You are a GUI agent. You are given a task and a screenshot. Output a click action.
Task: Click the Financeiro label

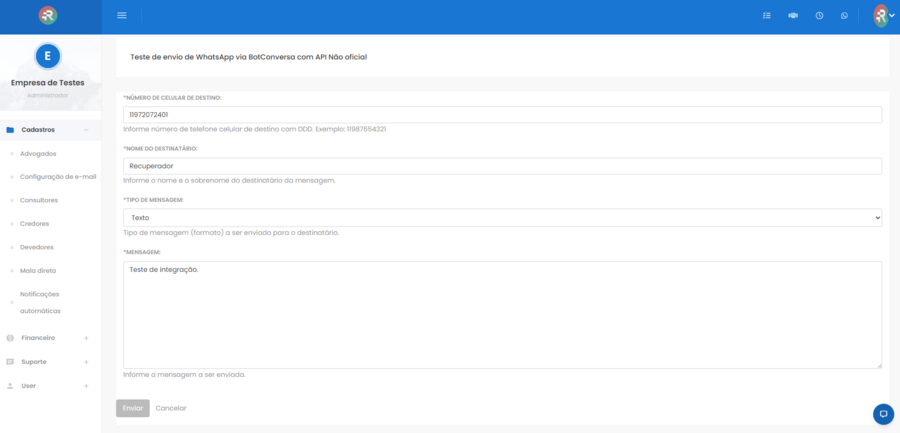click(38, 338)
